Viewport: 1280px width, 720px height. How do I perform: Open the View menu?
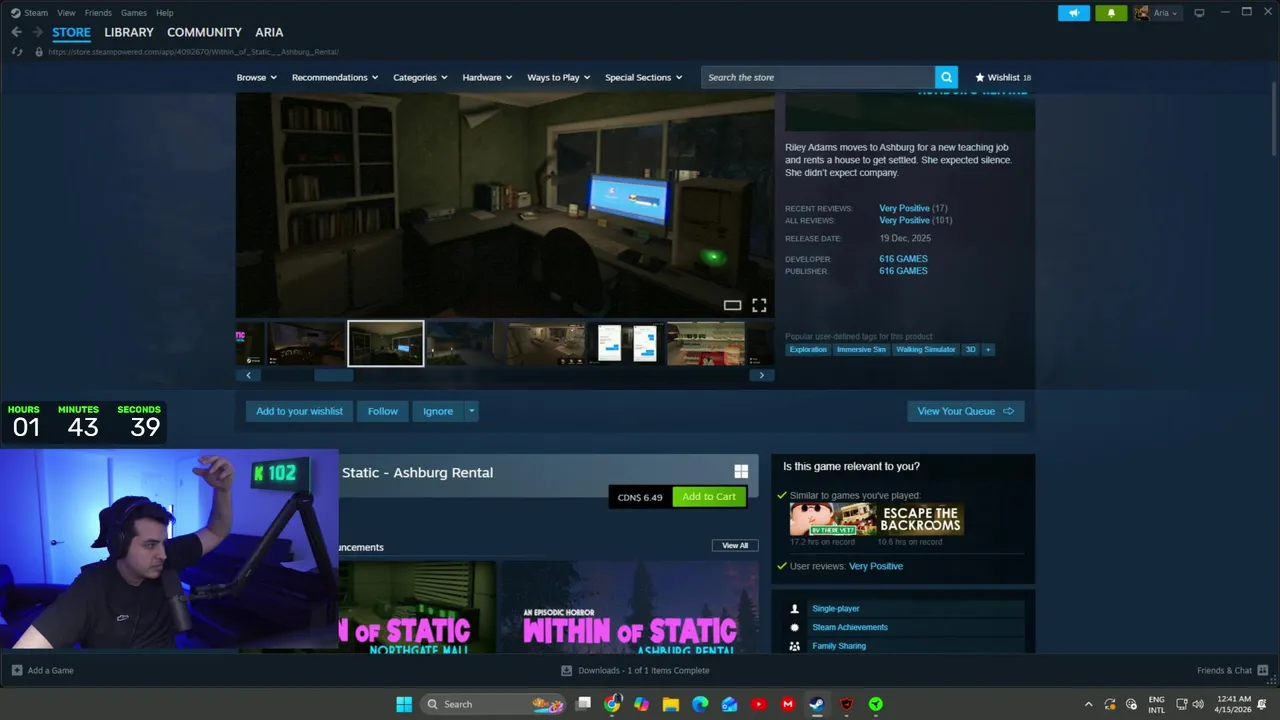click(66, 13)
